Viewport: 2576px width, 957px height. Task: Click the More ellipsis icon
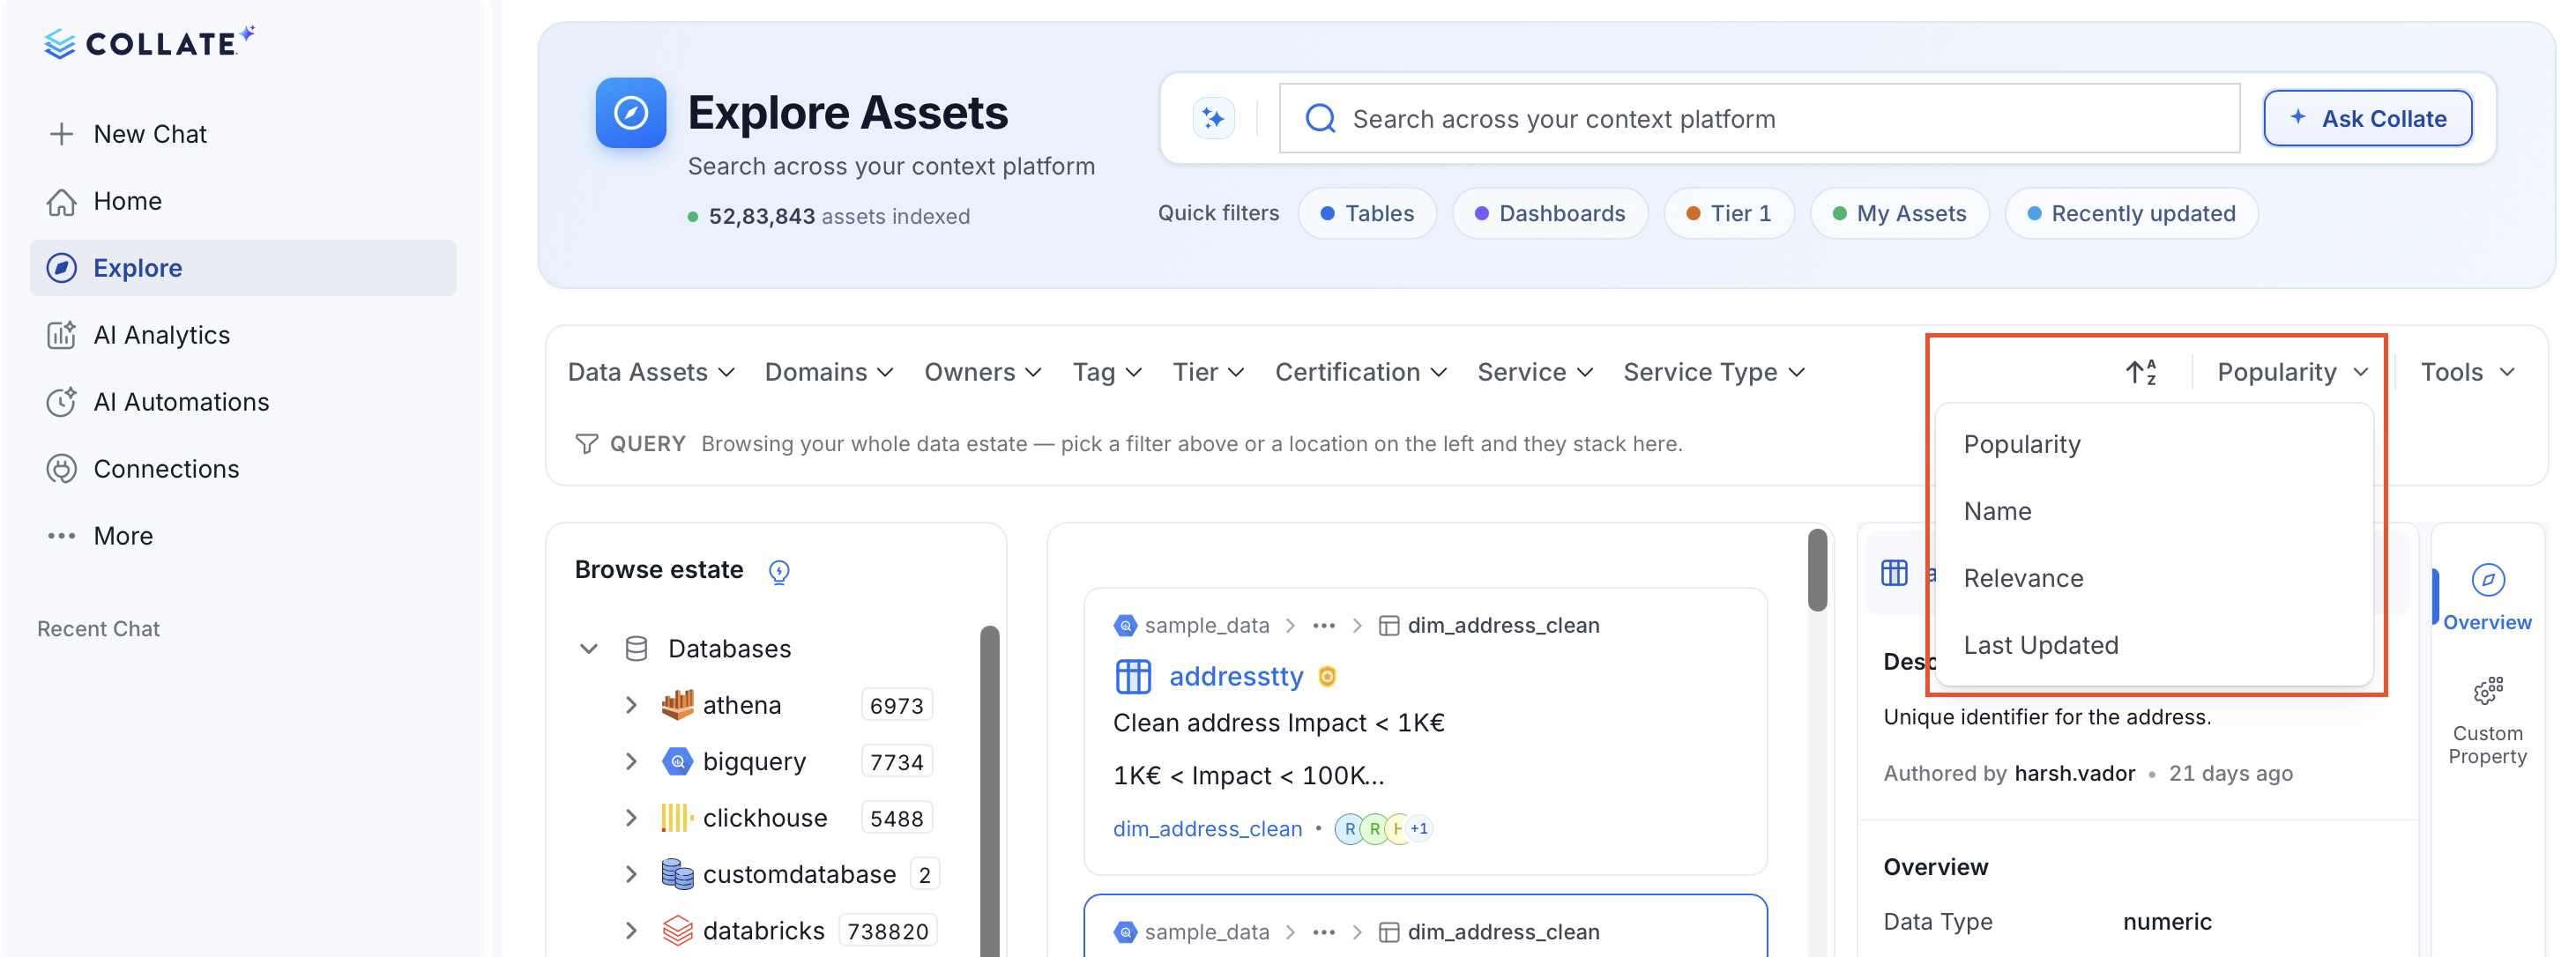coord(61,536)
